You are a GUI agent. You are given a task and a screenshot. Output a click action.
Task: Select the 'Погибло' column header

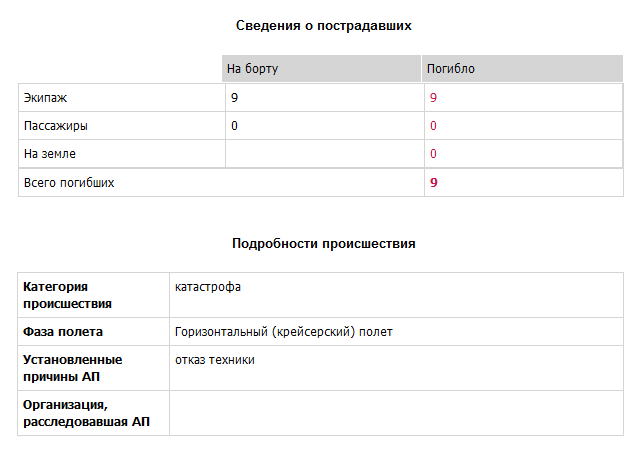tap(522, 69)
